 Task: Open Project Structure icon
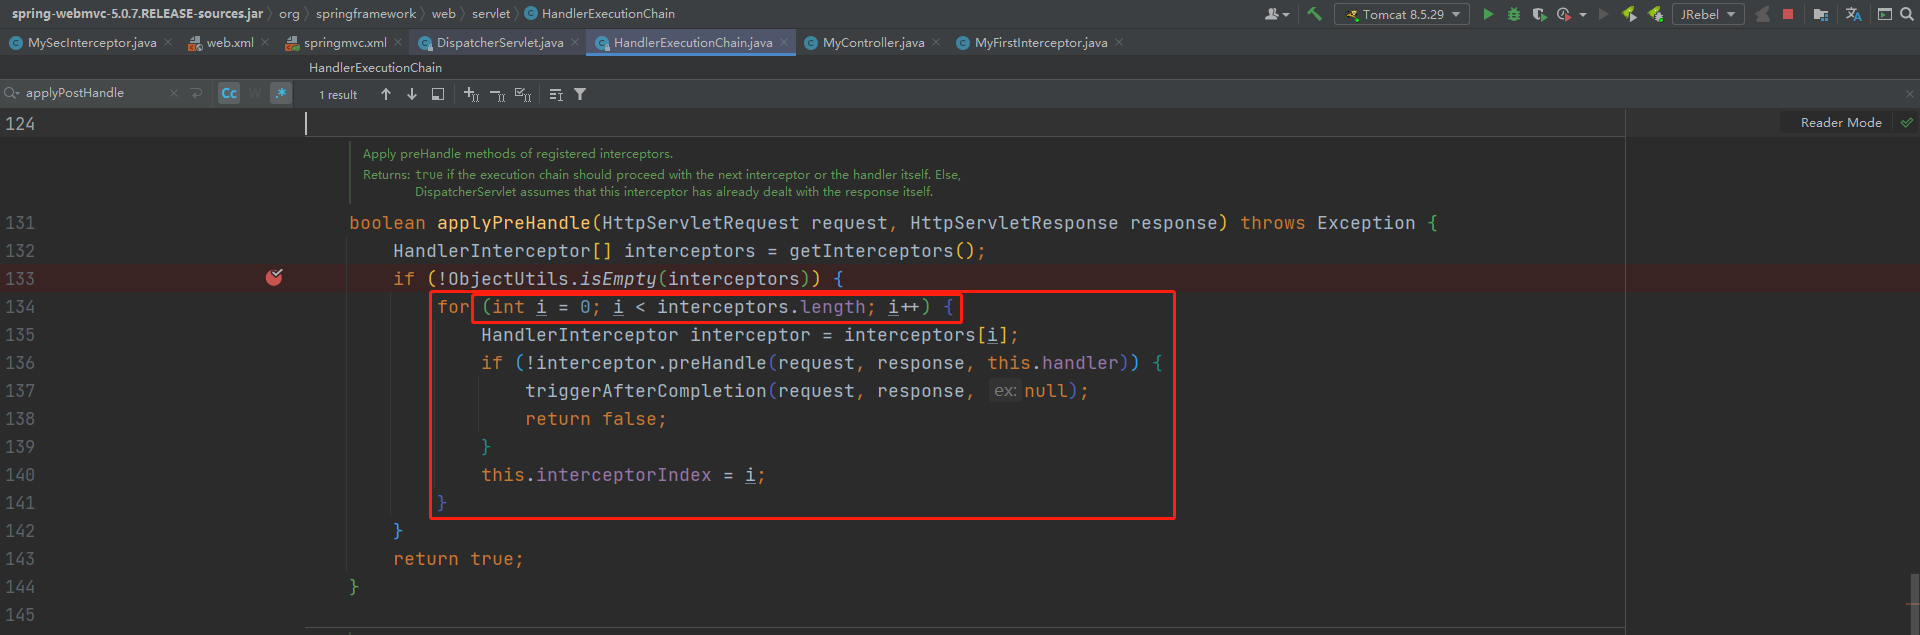click(1821, 14)
